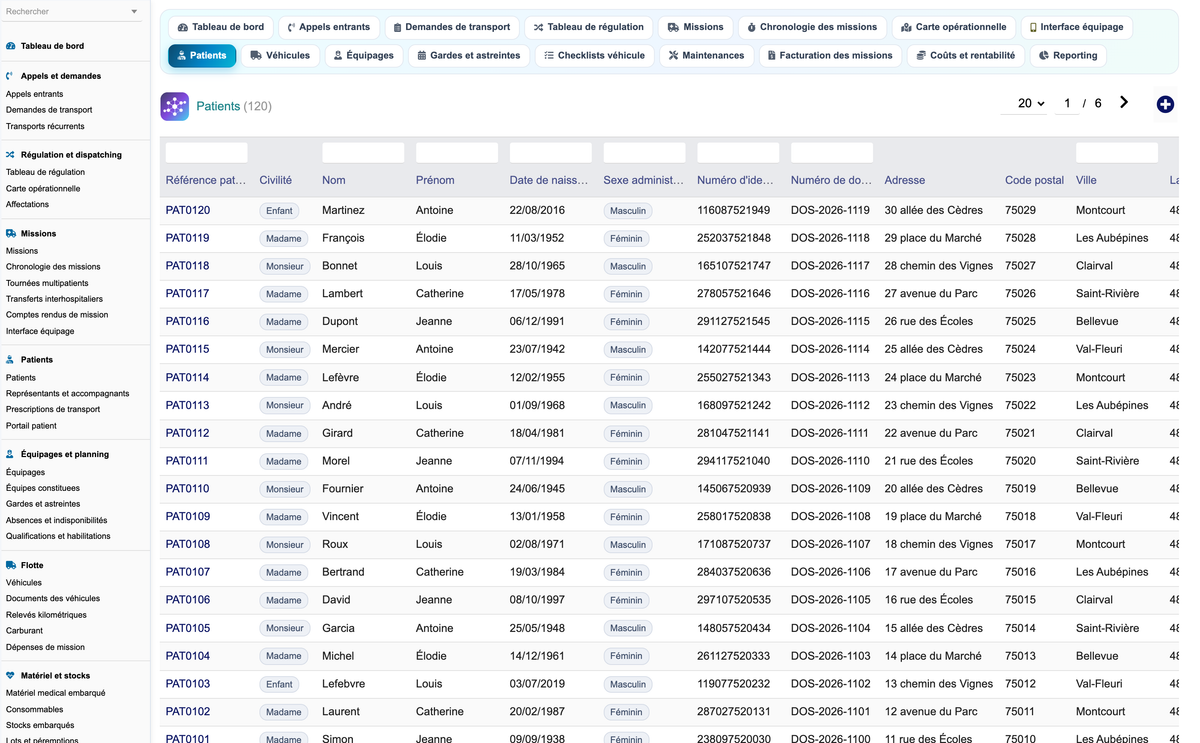Click the Appels et demandes phone icon

(x=10, y=76)
